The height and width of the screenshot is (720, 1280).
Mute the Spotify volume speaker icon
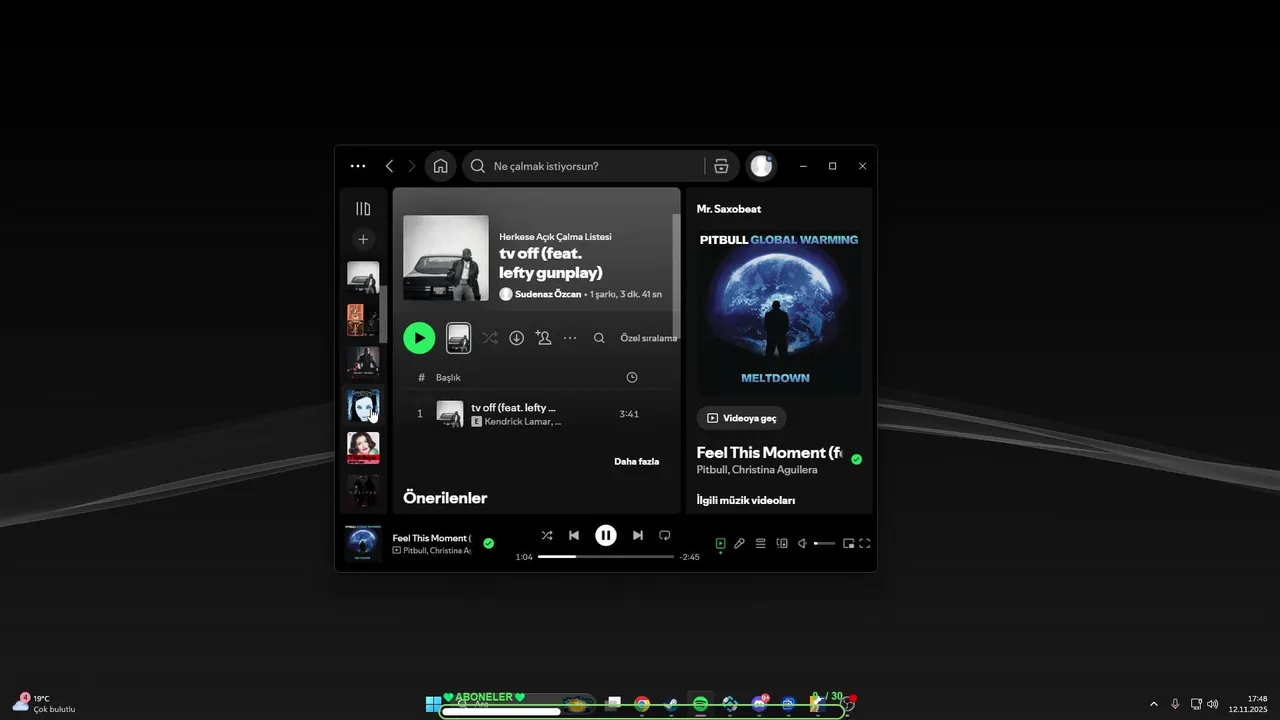pos(802,543)
